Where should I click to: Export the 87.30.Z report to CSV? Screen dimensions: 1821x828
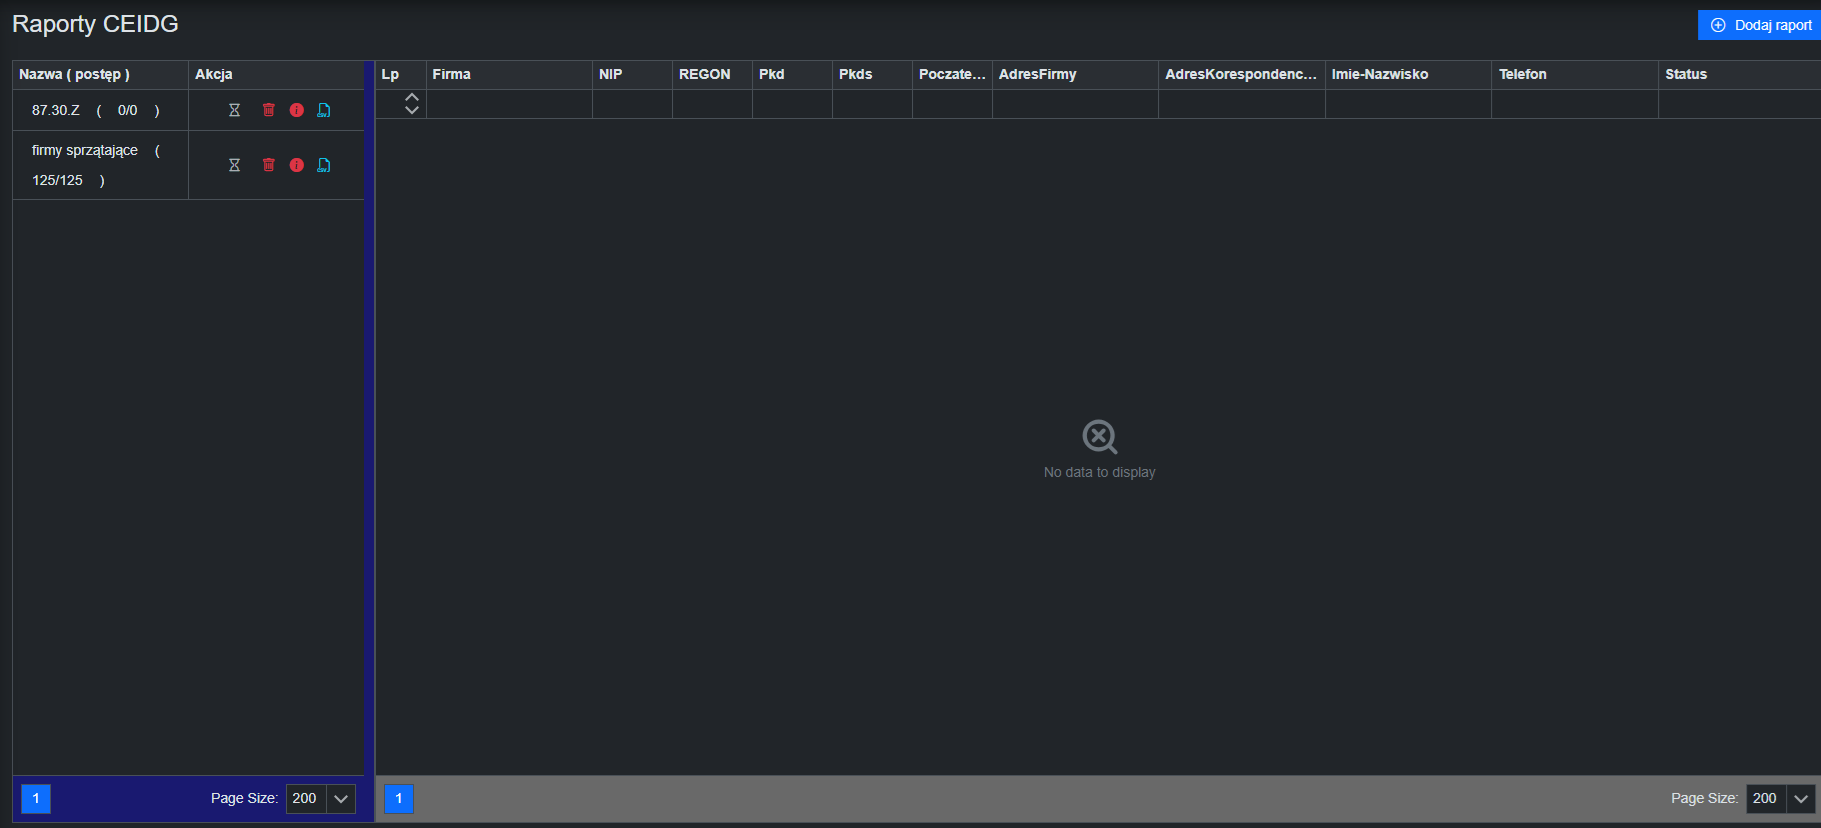coord(324,110)
